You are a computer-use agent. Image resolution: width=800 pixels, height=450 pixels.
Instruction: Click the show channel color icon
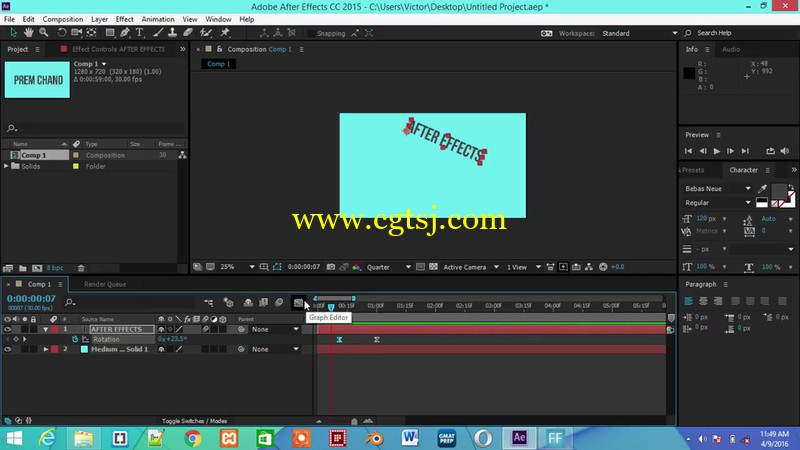click(x=356, y=267)
